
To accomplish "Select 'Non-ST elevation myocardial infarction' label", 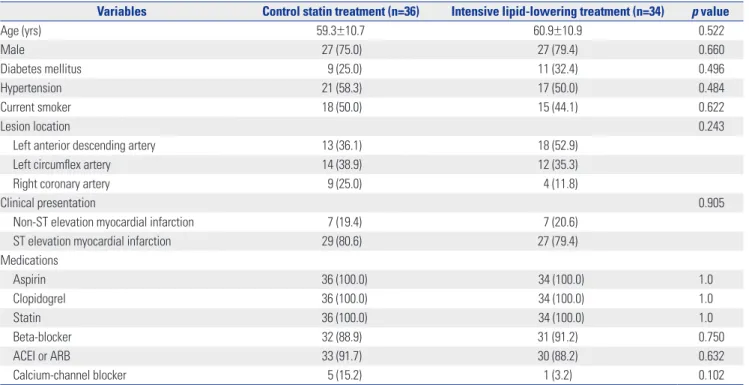I will [103, 222].
